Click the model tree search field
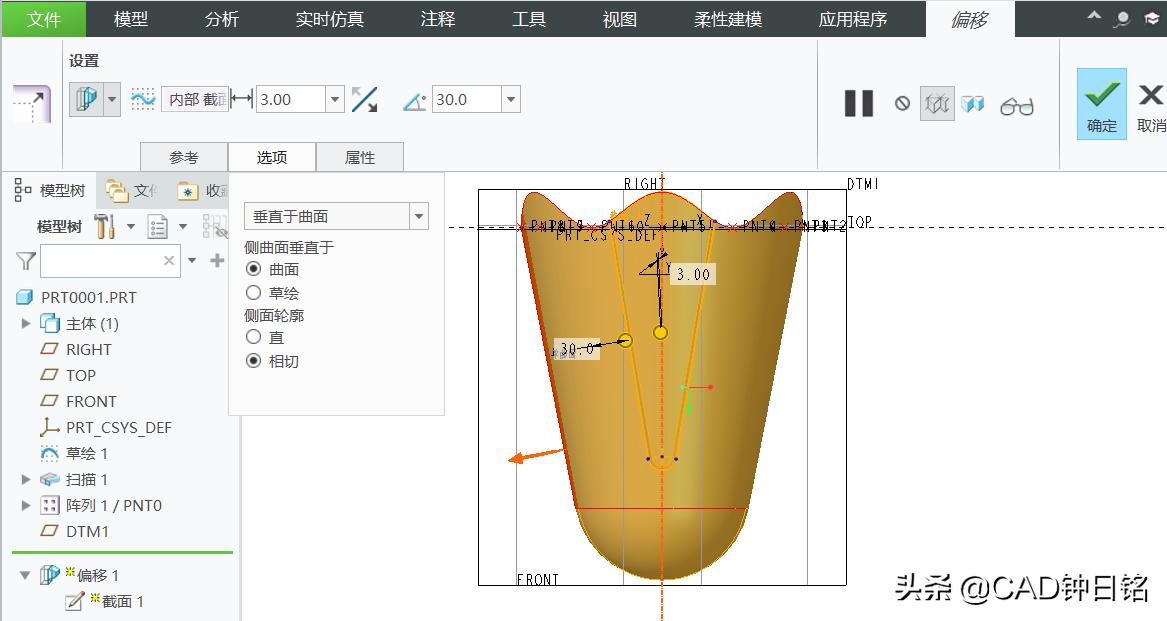The height and width of the screenshot is (621, 1167). point(110,261)
